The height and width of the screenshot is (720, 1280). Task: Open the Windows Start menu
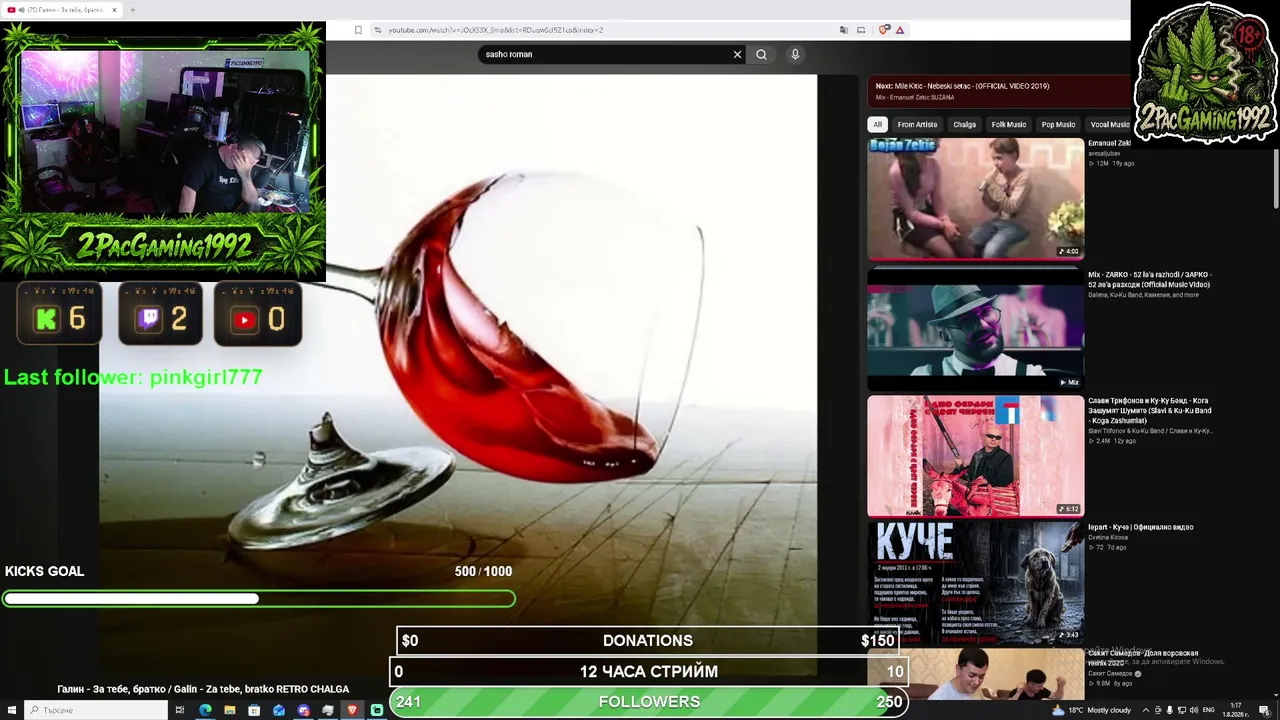point(11,710)
